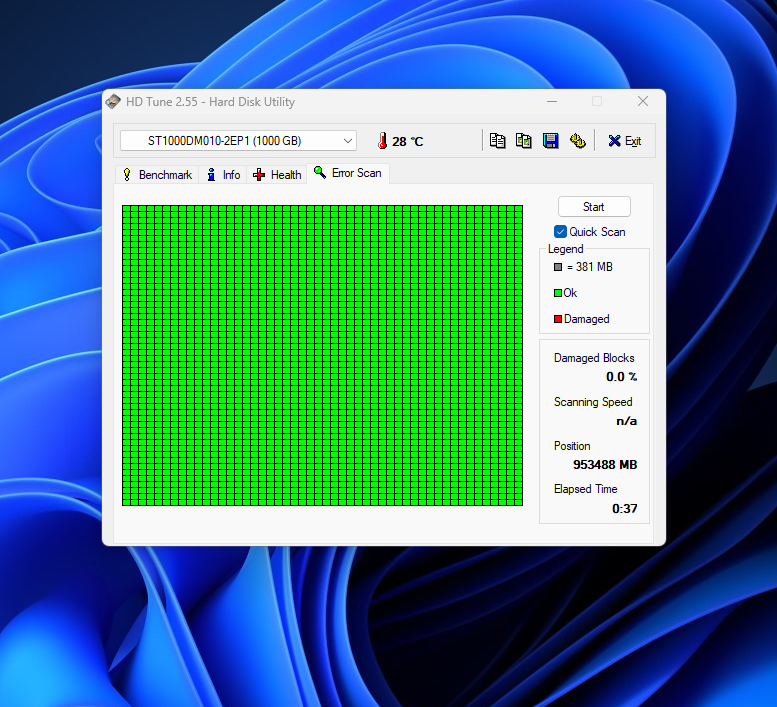
Task: Close the HD Tune window
Action: pyautogui.click(x=643, y=102)
